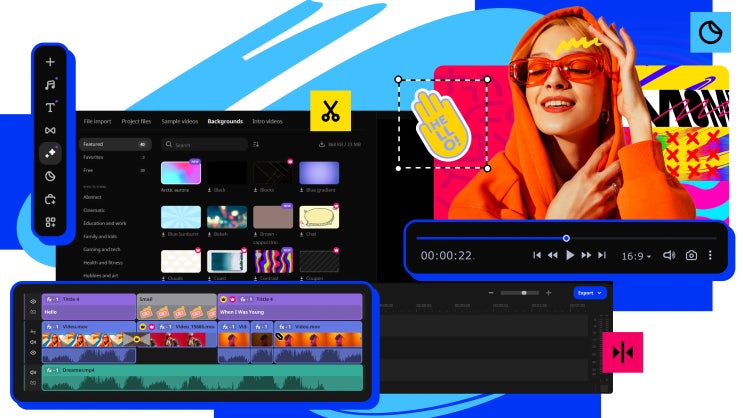
Task: Click the speaker volume icon in the player
Action: tap(669, 255)
